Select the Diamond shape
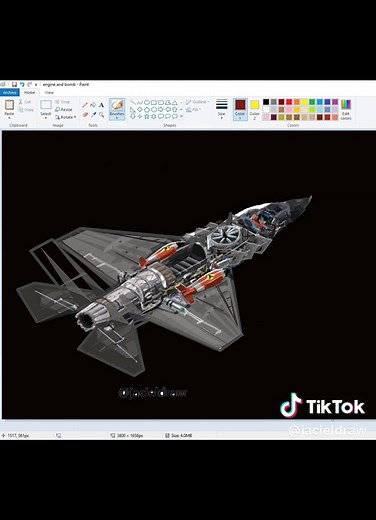376x520 pixels. [x=140, y=109]
